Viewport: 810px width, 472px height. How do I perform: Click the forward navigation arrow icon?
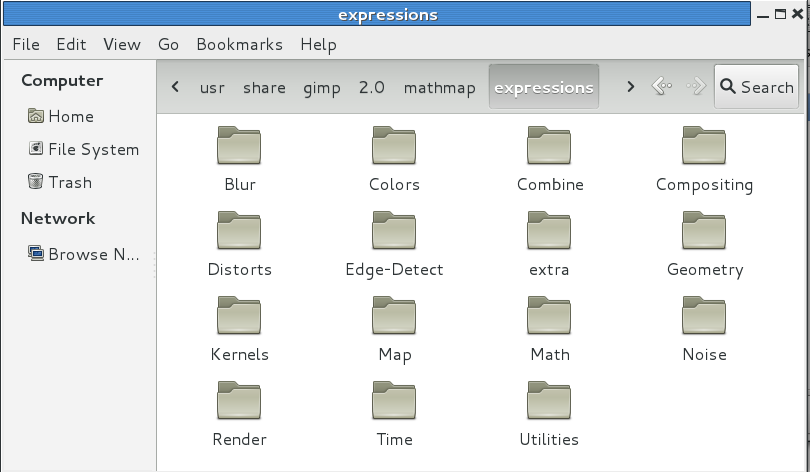pos(696,86)
